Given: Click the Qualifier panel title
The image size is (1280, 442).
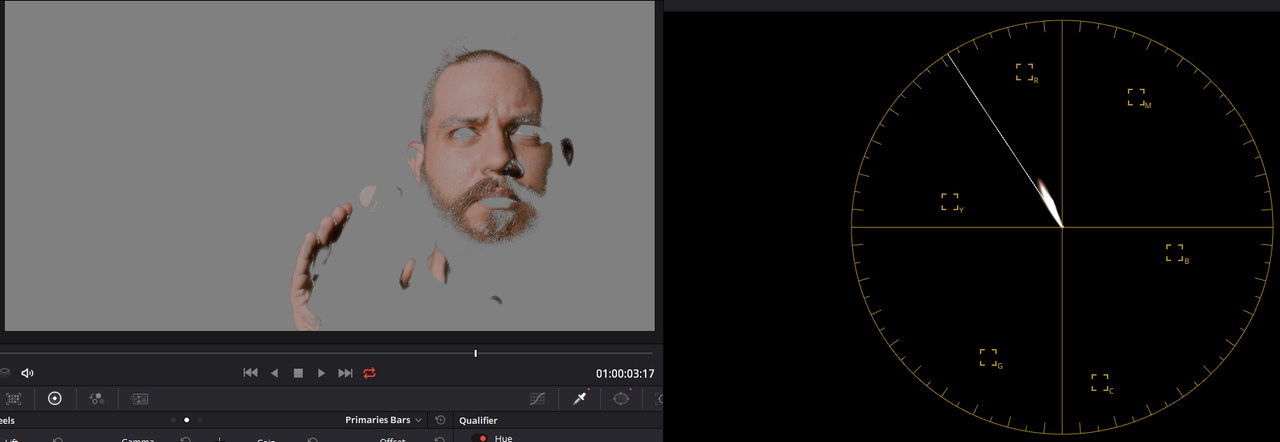Looking at the screenshot, I should click(478, 421).
